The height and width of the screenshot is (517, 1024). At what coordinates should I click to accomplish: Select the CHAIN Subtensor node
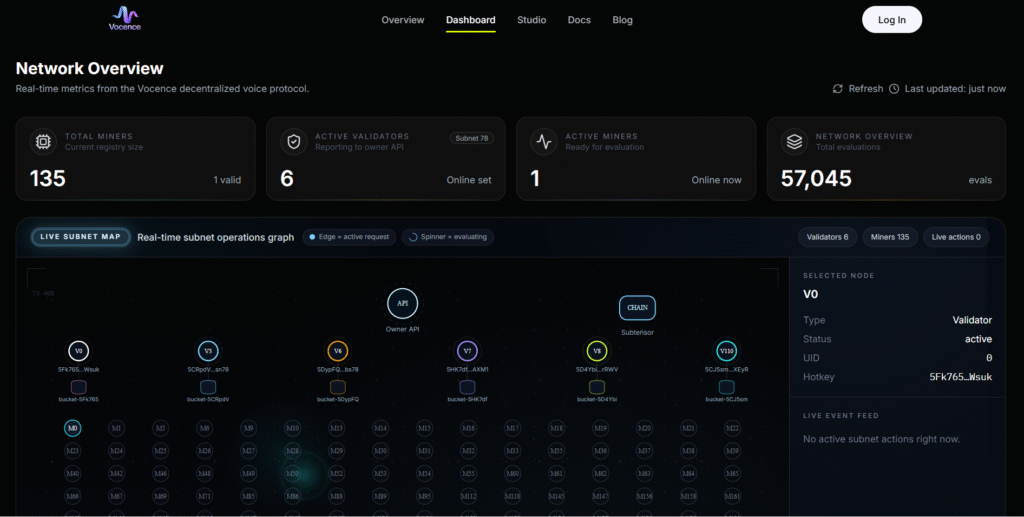click(x=637, y=307)
